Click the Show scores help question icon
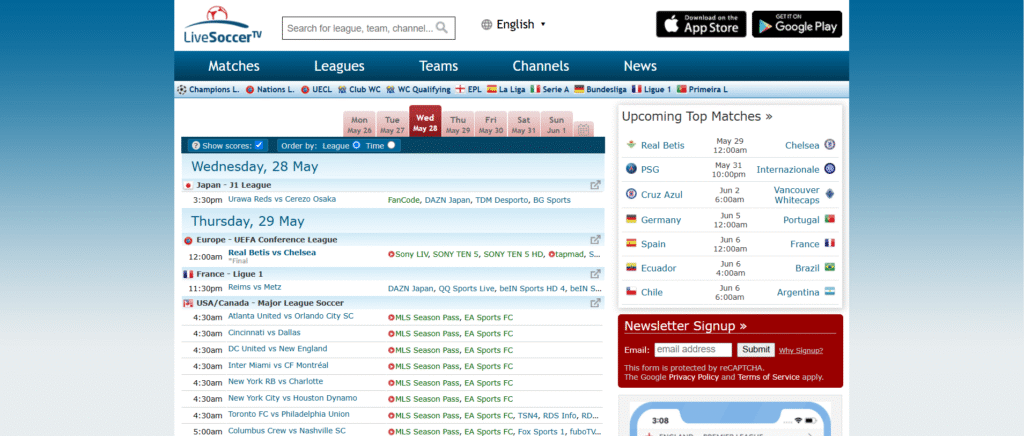Viewport: 1024px width, 436px height. pos(196,146)
